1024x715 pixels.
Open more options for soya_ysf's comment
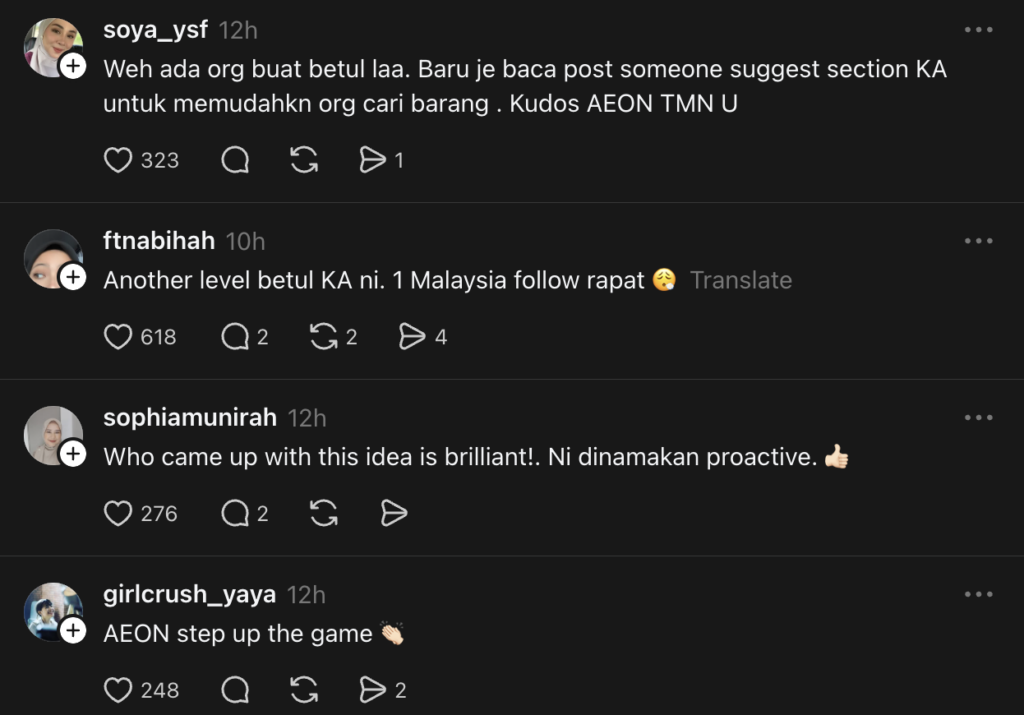pyautogui.click(x=978, y=30)
